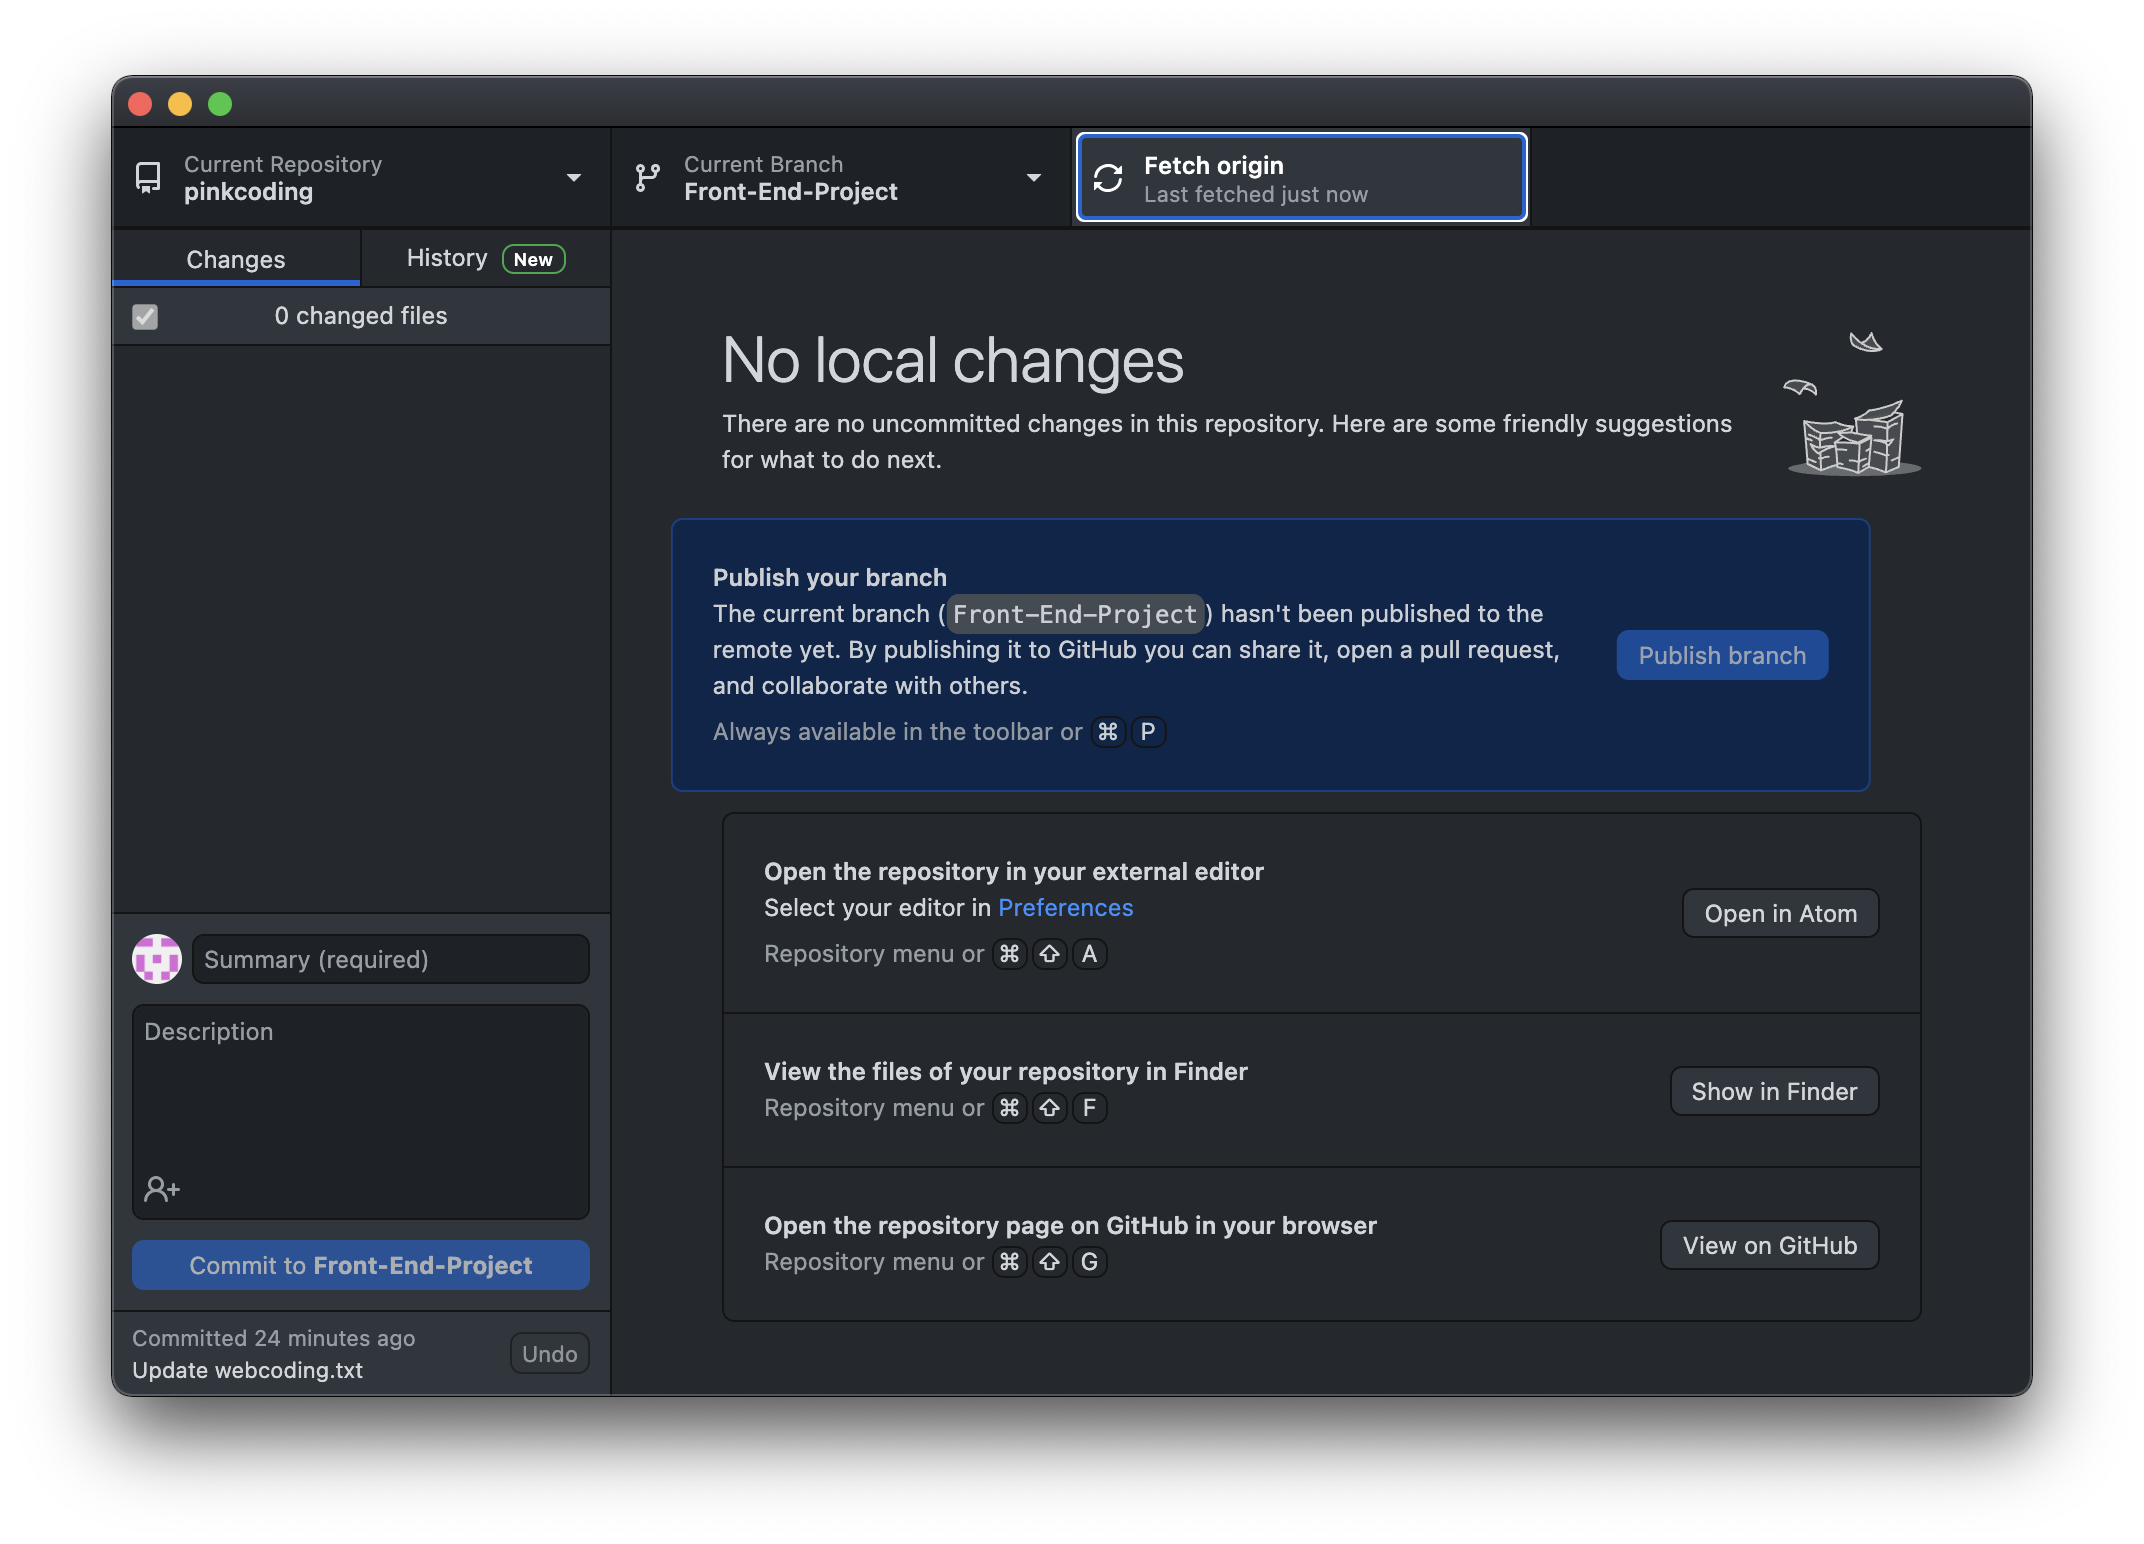Click the add co-author icon
The height and width of the screenshot is (1544, 2144).
tap(161, 1188)
